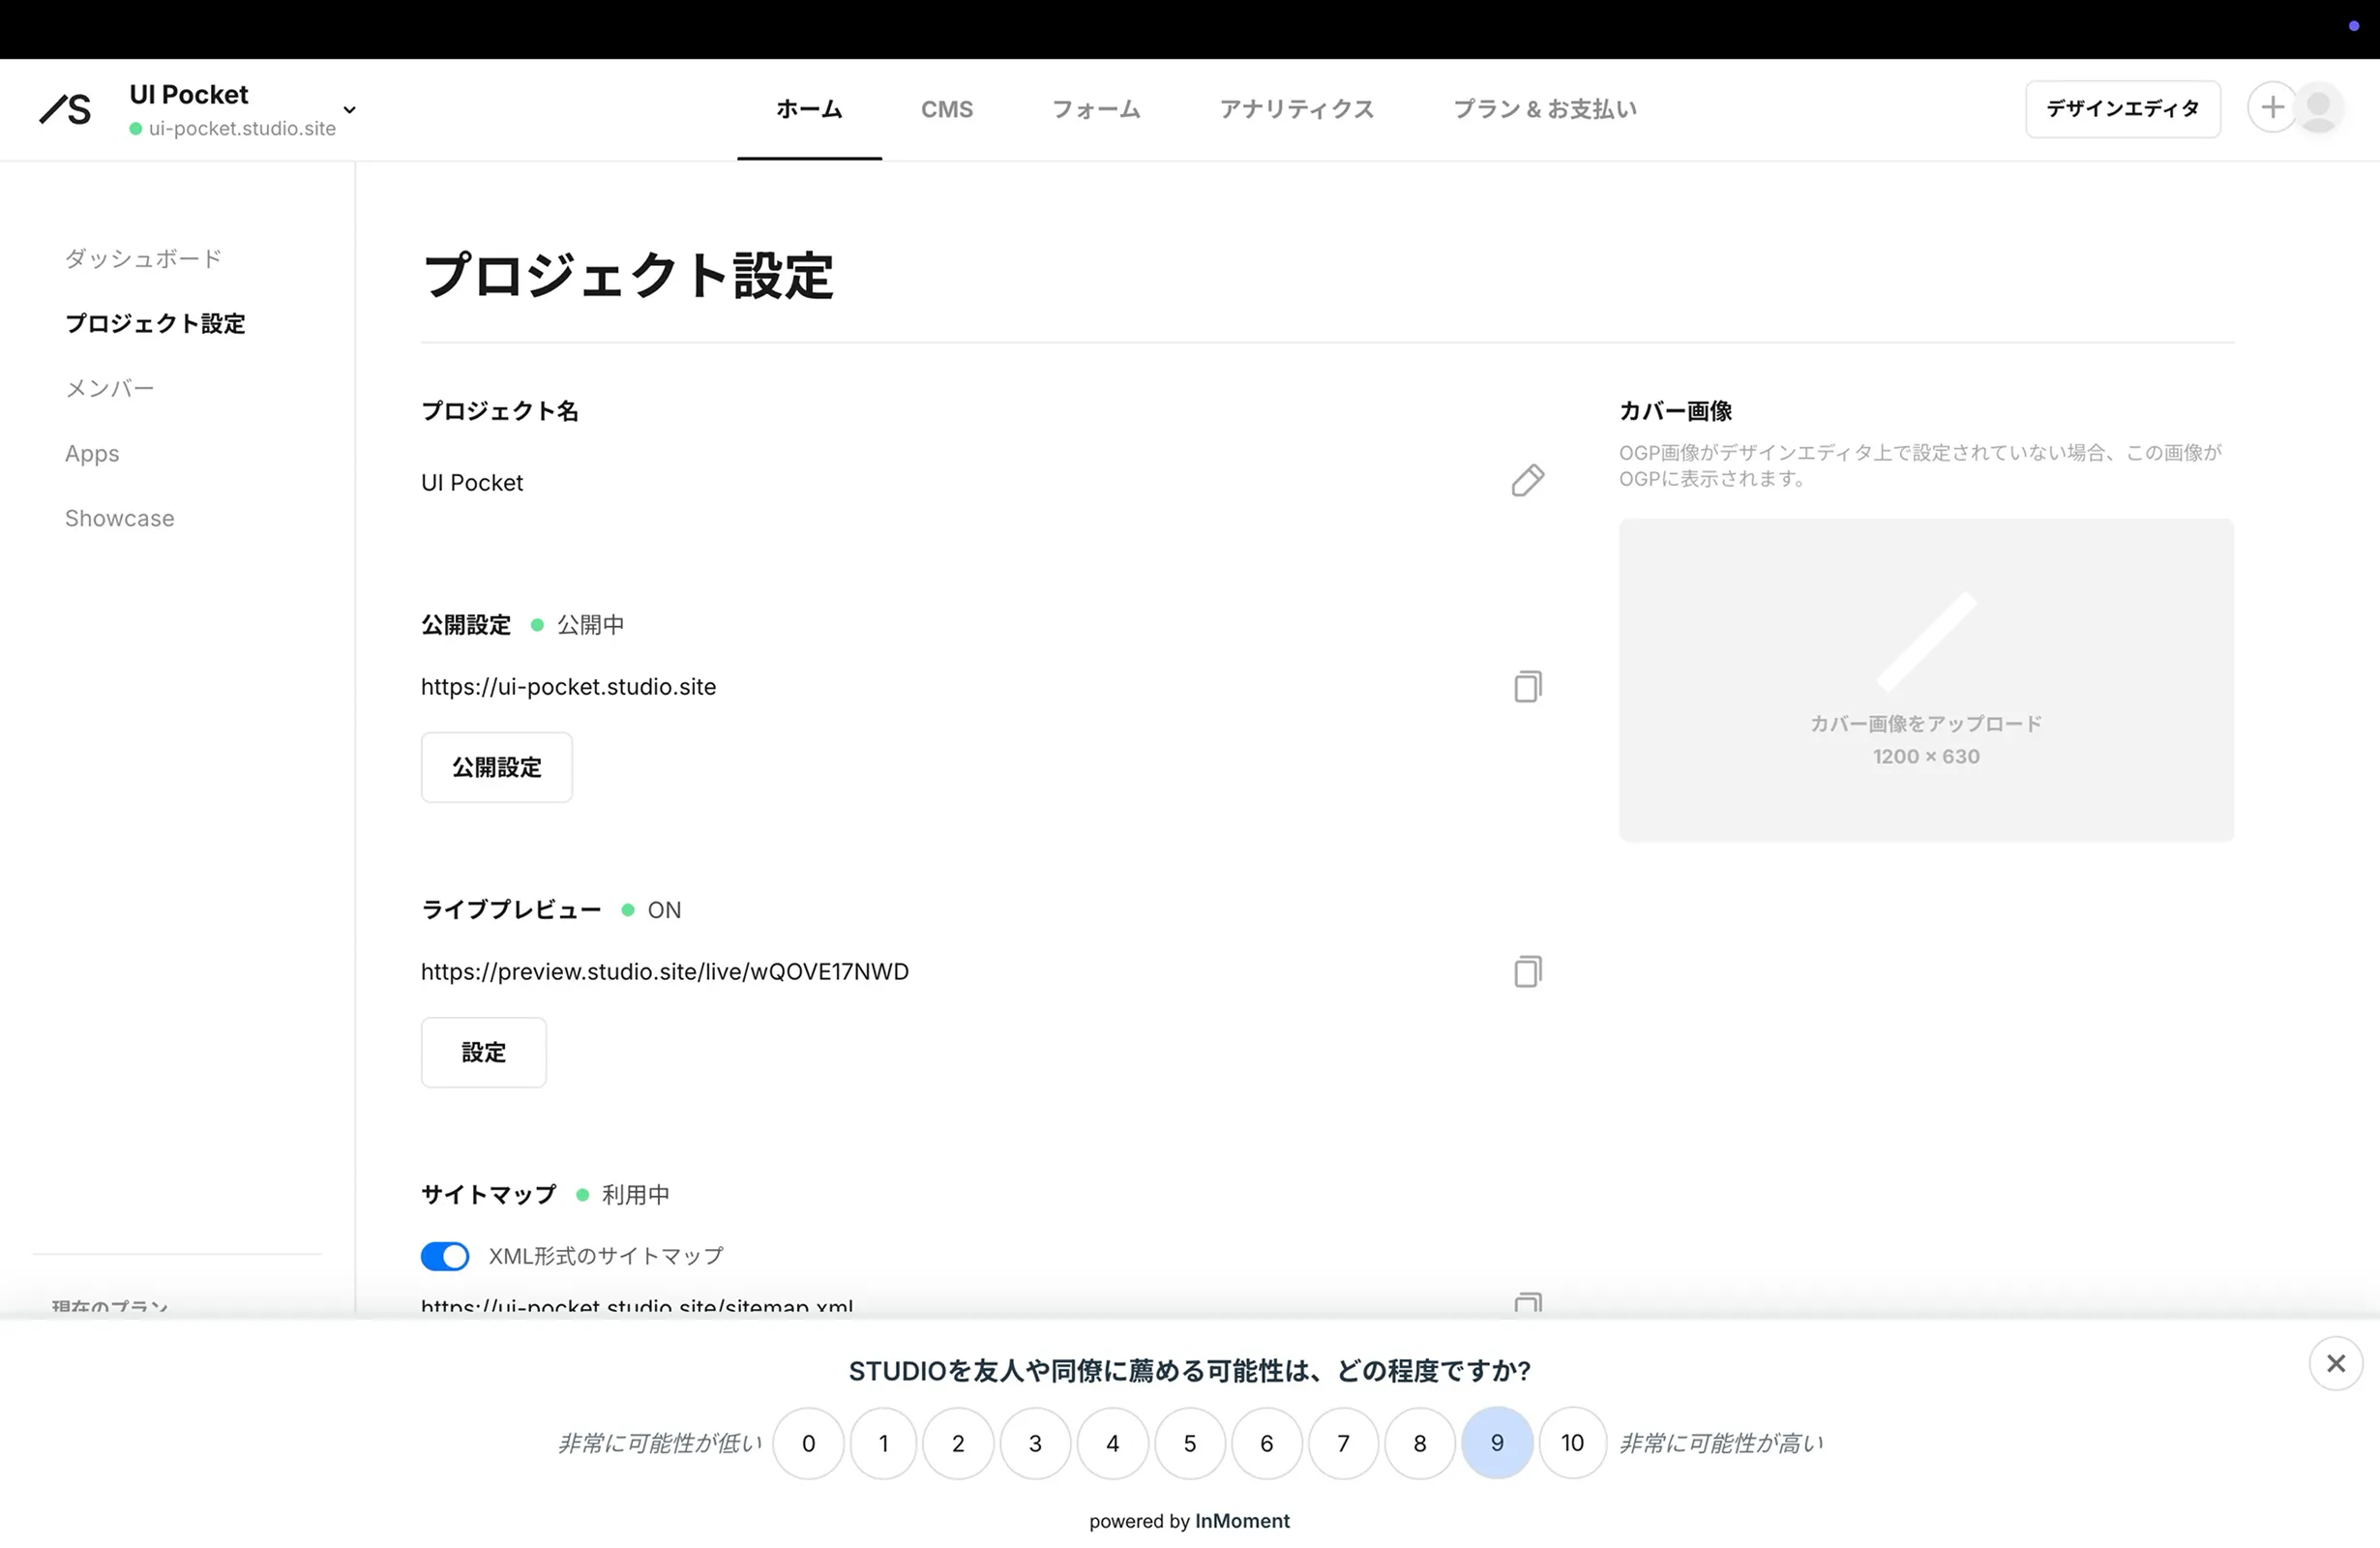
Task: Rate 3 in the survey
Action: pyautogui.click(x=1035, y=1443)
